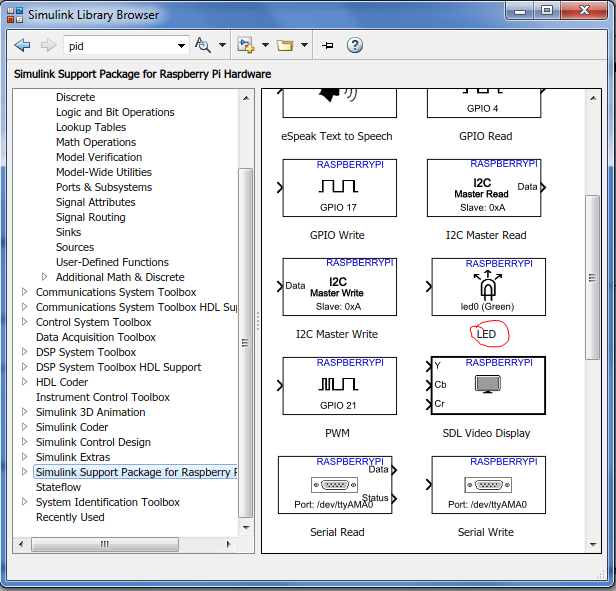Open the help question mark icon

point(354,45)
